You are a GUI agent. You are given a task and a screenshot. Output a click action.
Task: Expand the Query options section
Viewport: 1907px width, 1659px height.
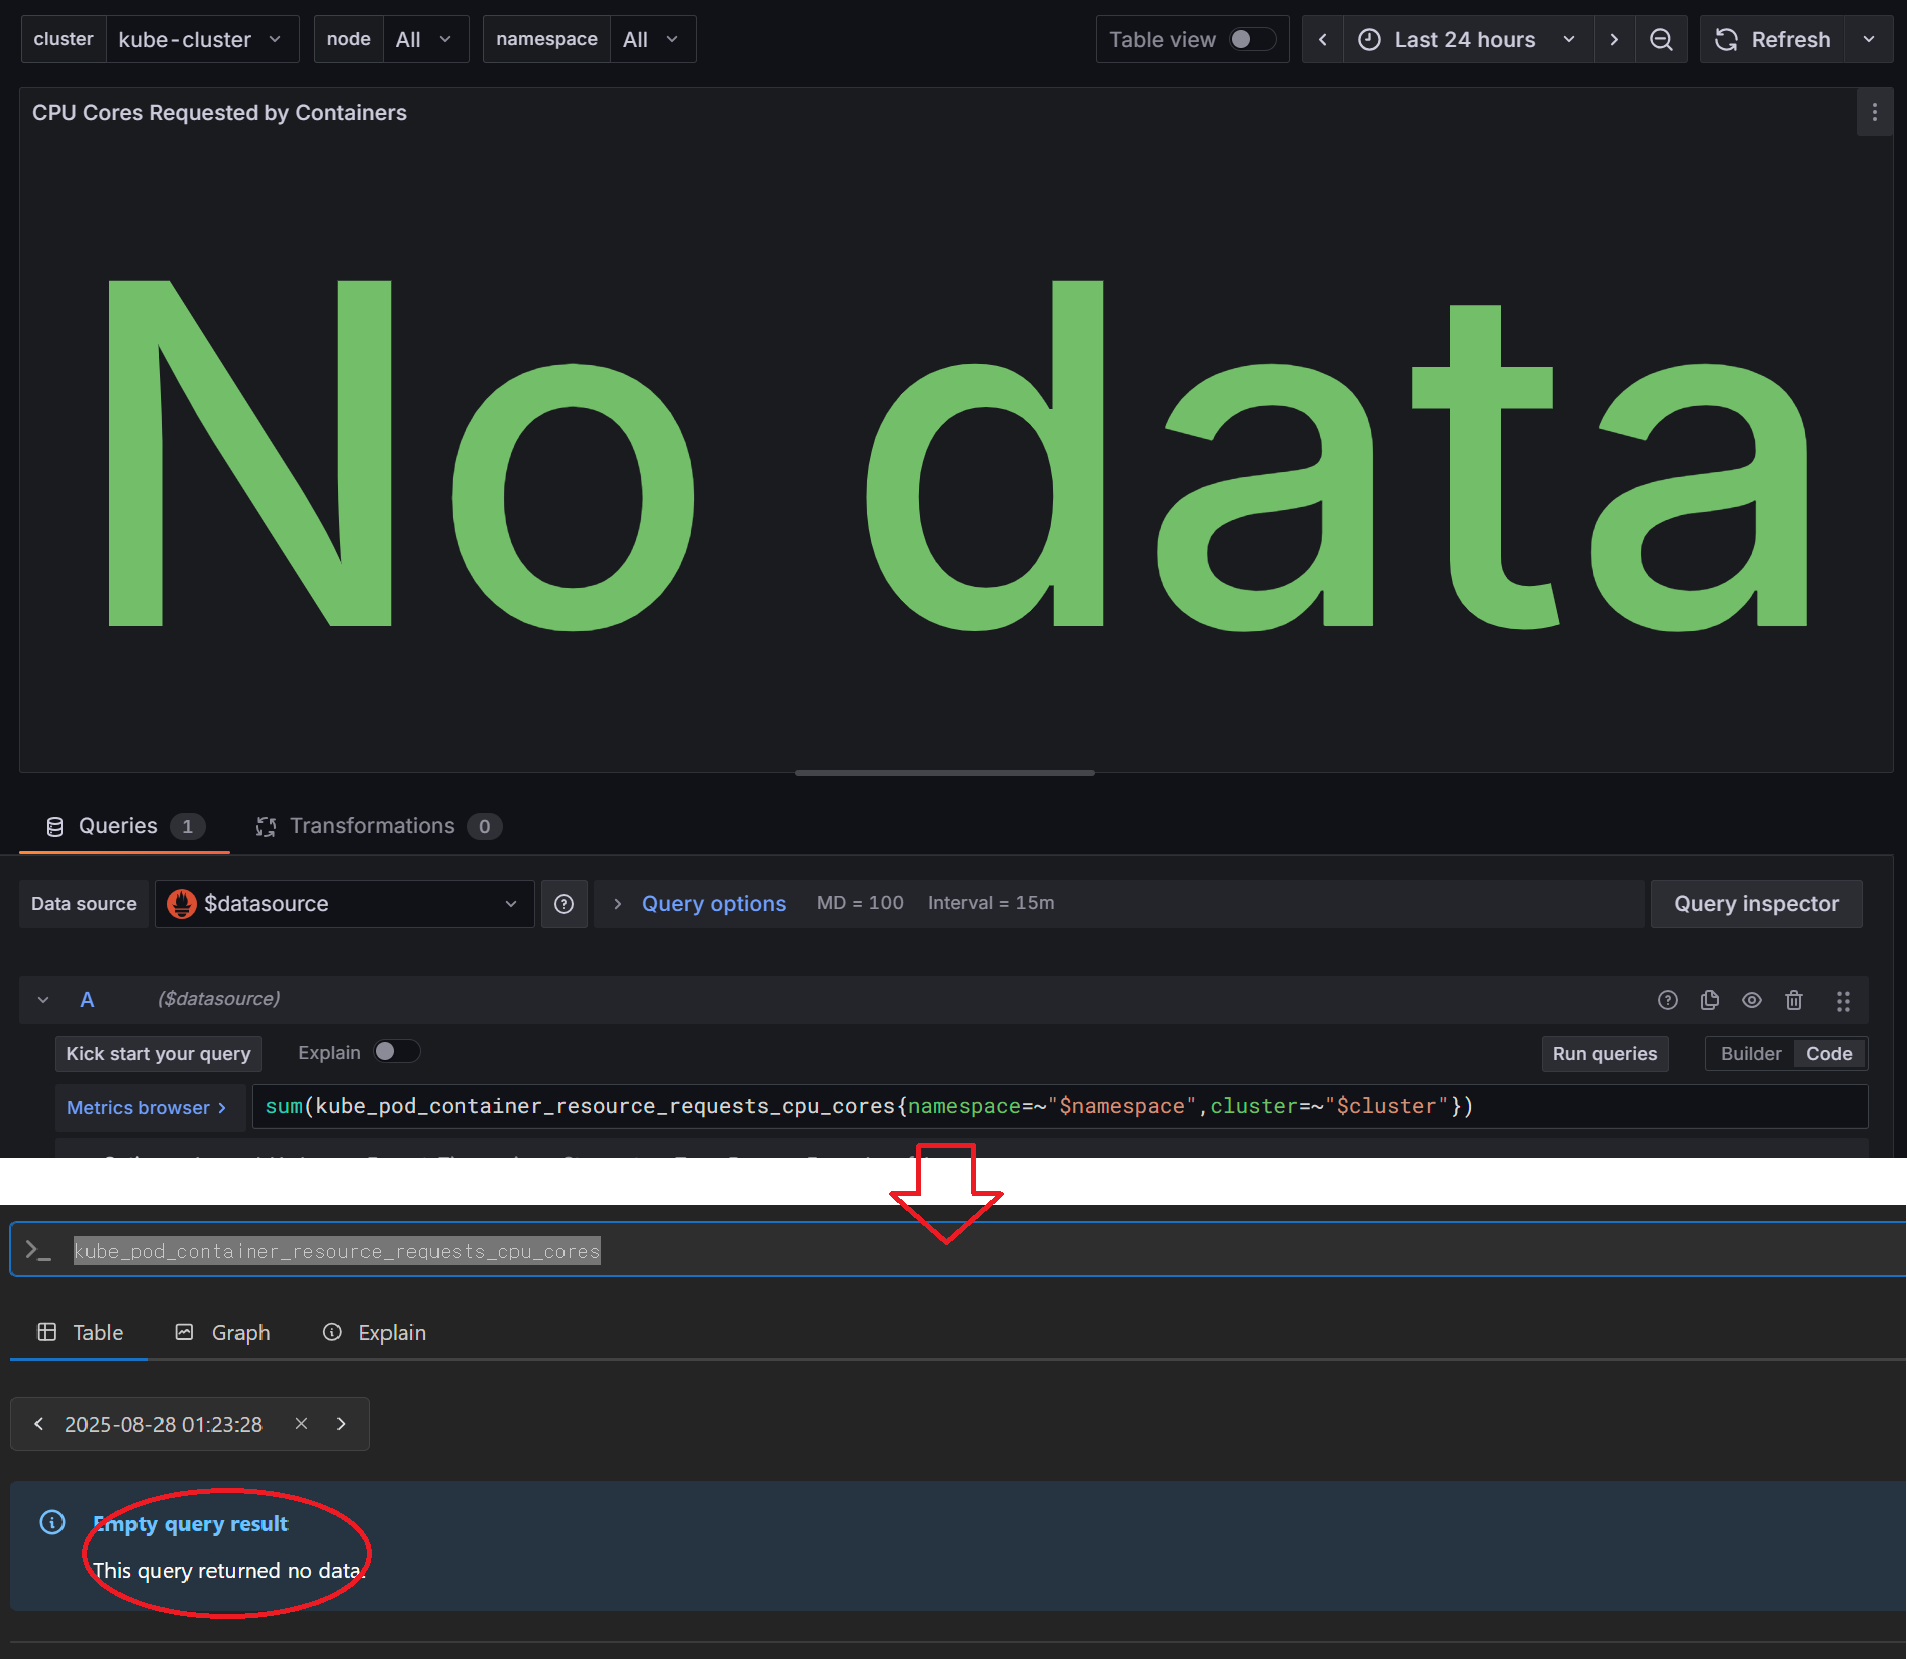coord(712,904)
